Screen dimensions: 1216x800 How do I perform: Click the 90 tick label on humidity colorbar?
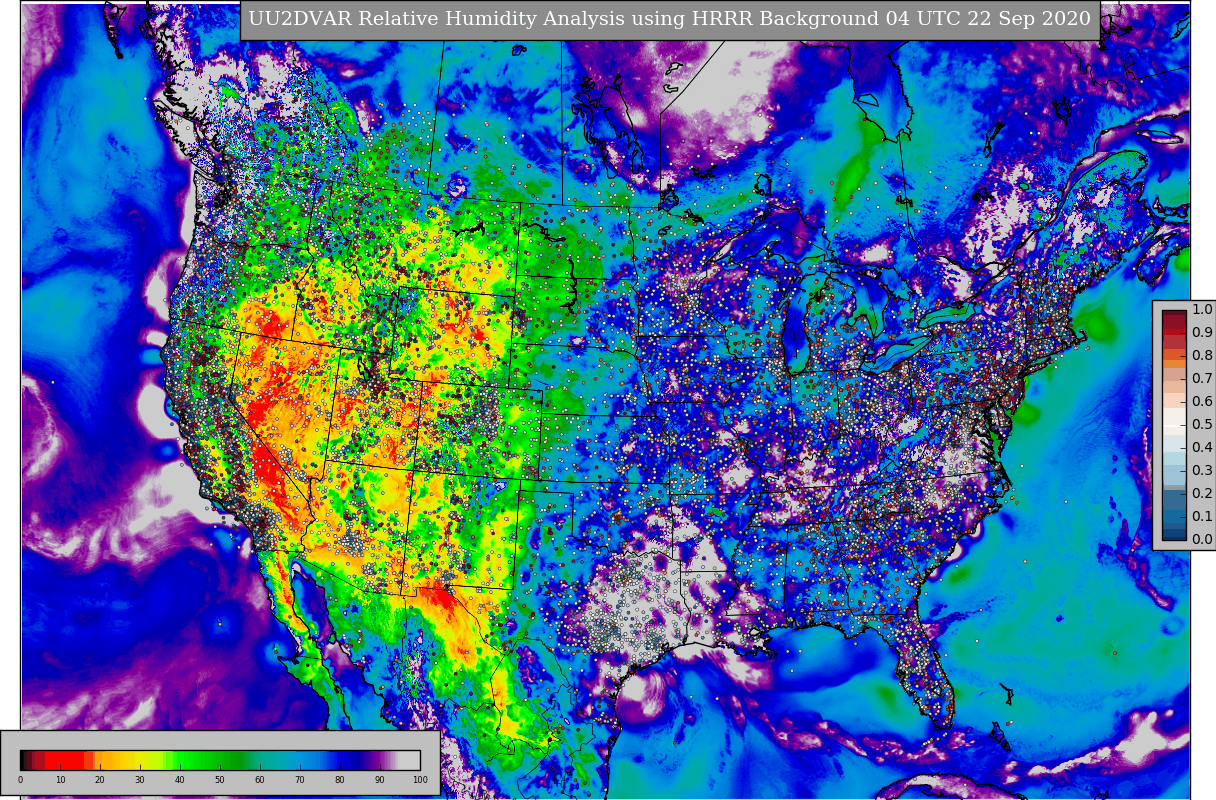[380, 780]
